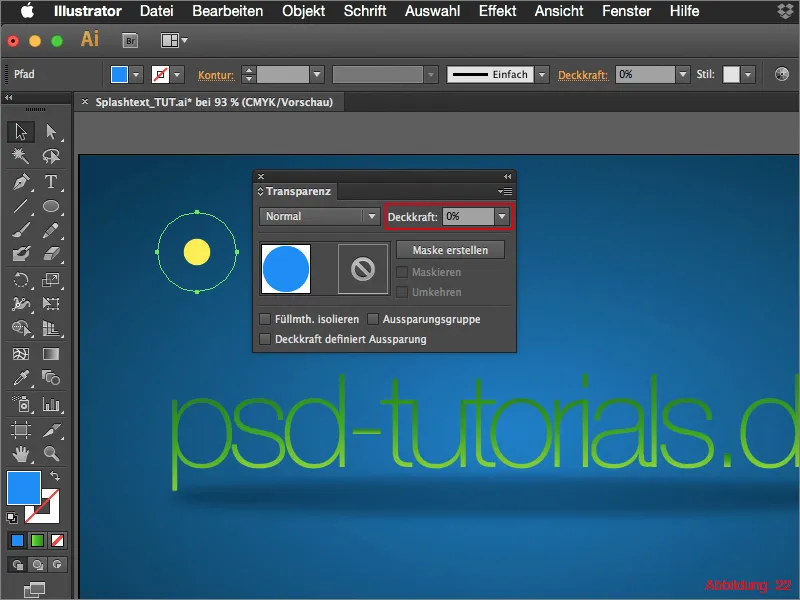The width and height of the screenshot is (800, 600).
Task: Enable Aussparungsgruppe checkbox
Action: [373, 319]
